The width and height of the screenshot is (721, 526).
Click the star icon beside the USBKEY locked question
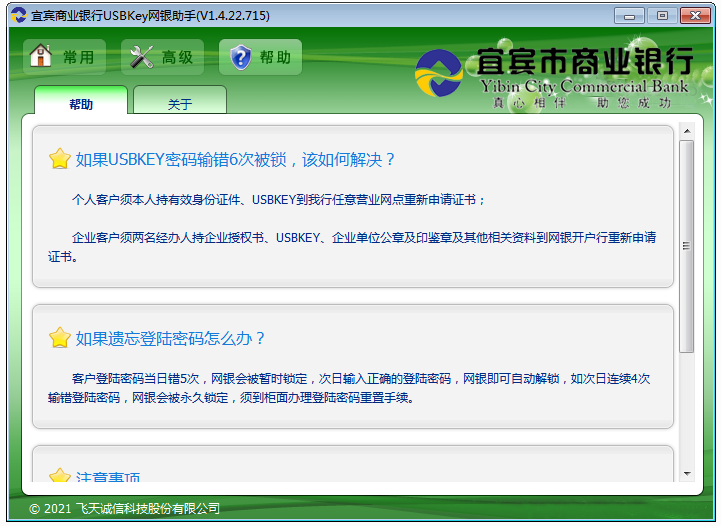click(x=60, y=159)
